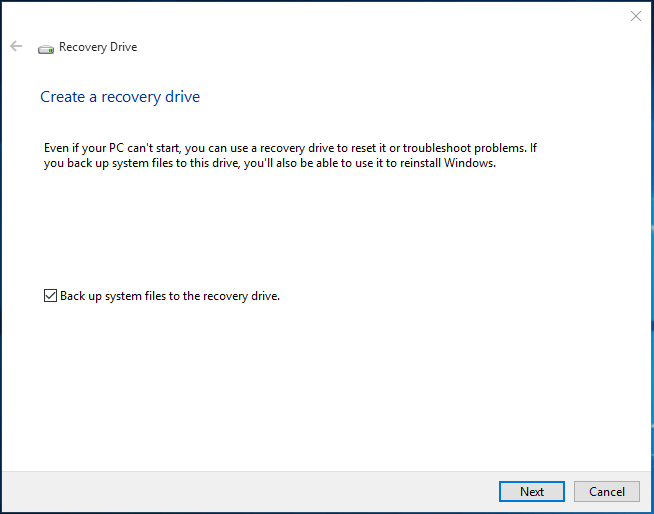Click the description line ending "reinstall Windows."

(x=270, y=163)
